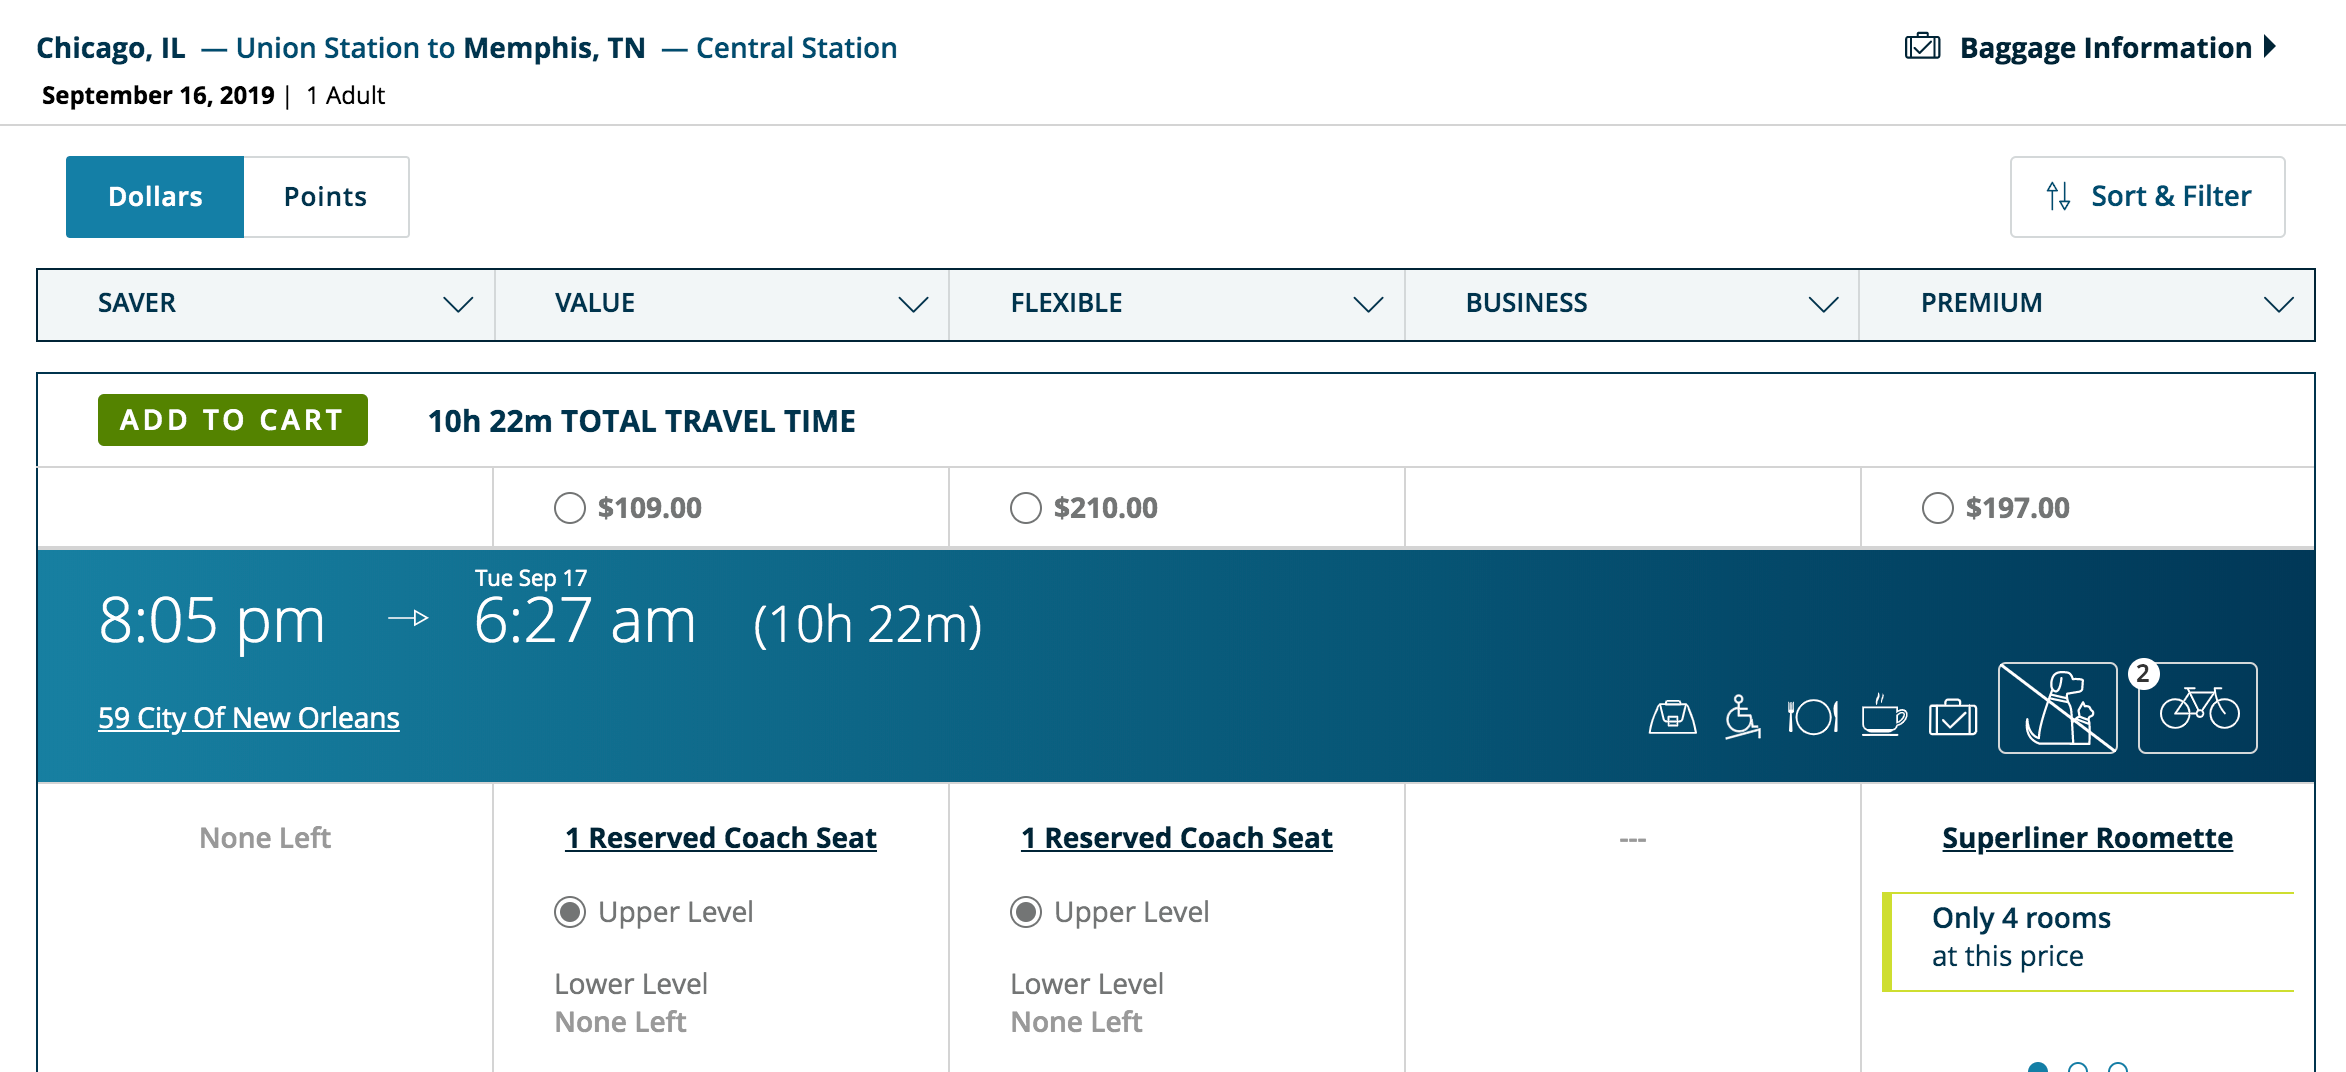The height and width of the screenshot is (1072, 2346).
Task: Click the no pets allowed icon
Action: (x=2057, y=708)
